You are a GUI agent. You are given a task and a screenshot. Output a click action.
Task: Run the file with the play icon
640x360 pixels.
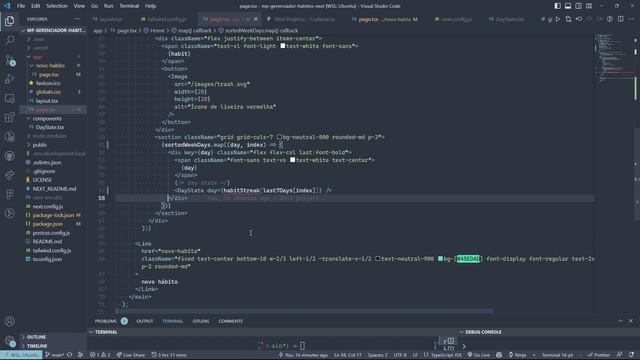point(558,19)
